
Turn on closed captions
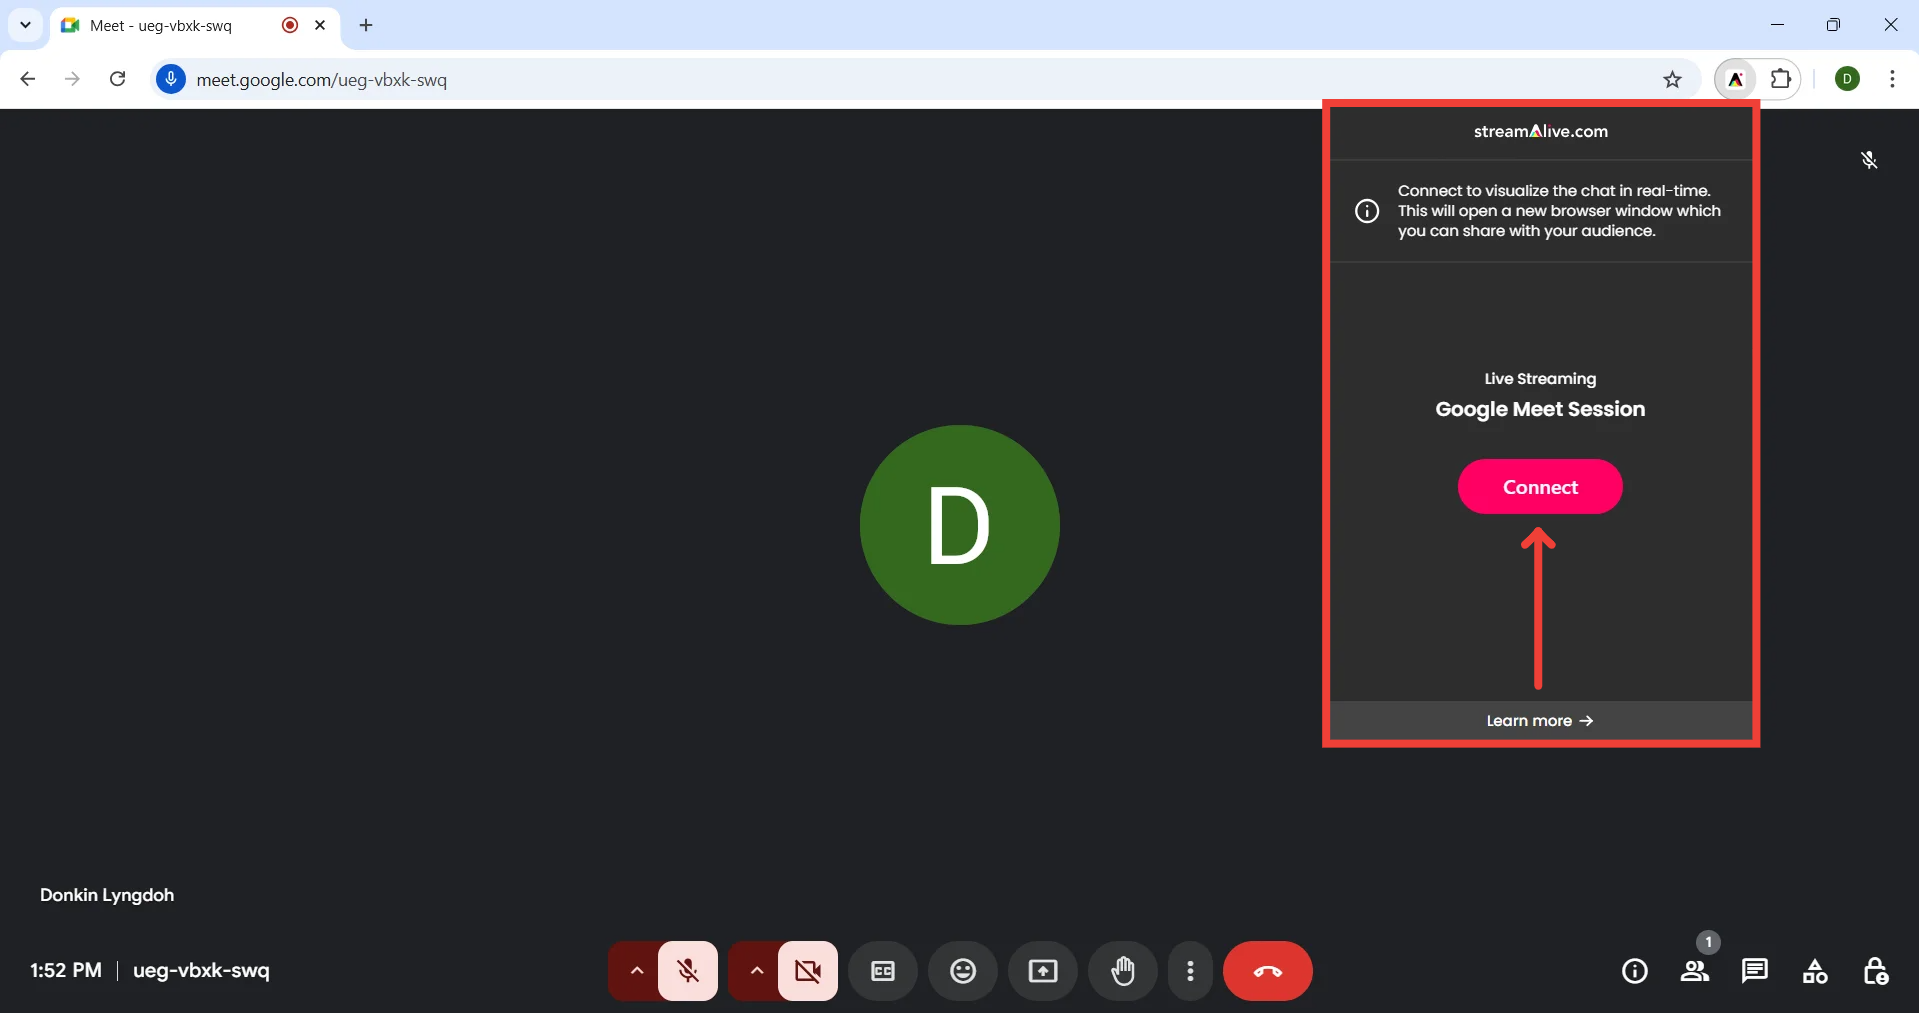pos(883,971)
